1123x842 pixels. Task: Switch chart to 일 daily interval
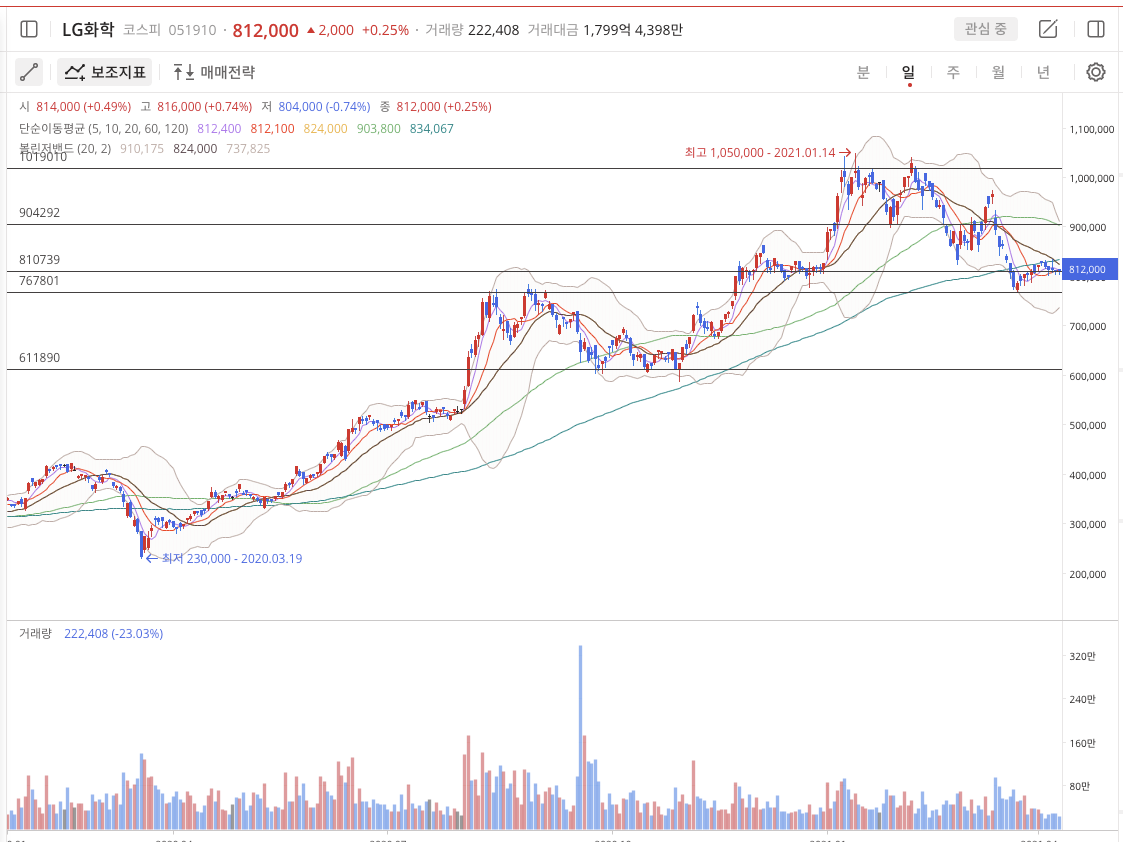(908, 72)
